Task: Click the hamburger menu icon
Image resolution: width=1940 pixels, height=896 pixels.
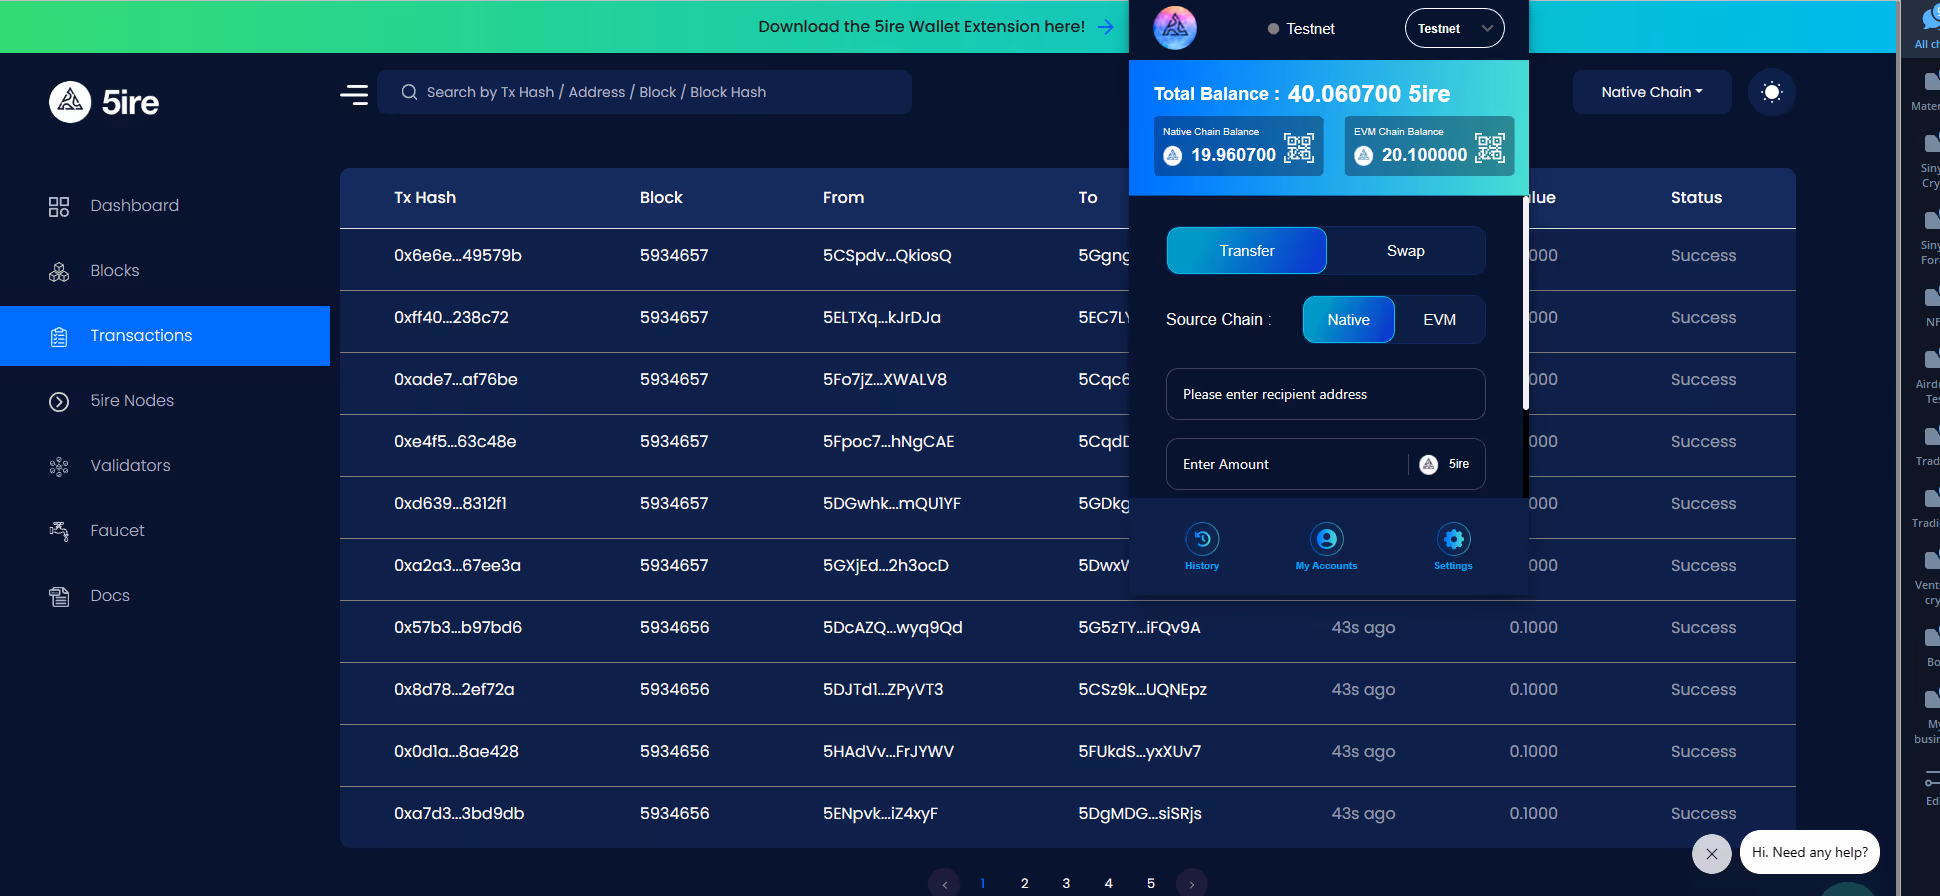Action: pyautogui.click(x=354, y=94)
